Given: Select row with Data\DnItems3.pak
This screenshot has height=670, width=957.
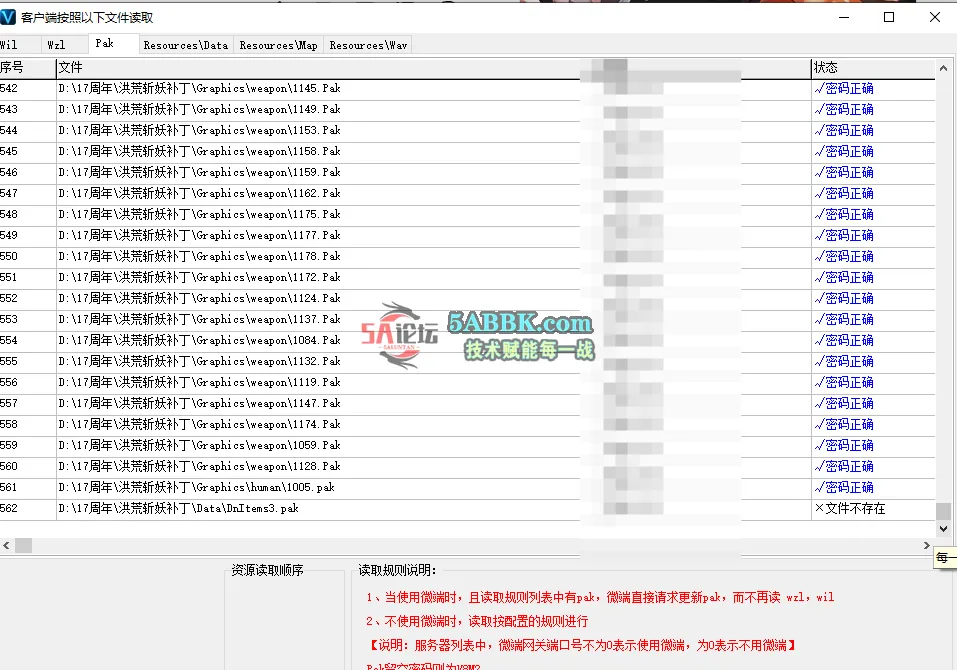Looking at the screenshot, I should point(467,508).
